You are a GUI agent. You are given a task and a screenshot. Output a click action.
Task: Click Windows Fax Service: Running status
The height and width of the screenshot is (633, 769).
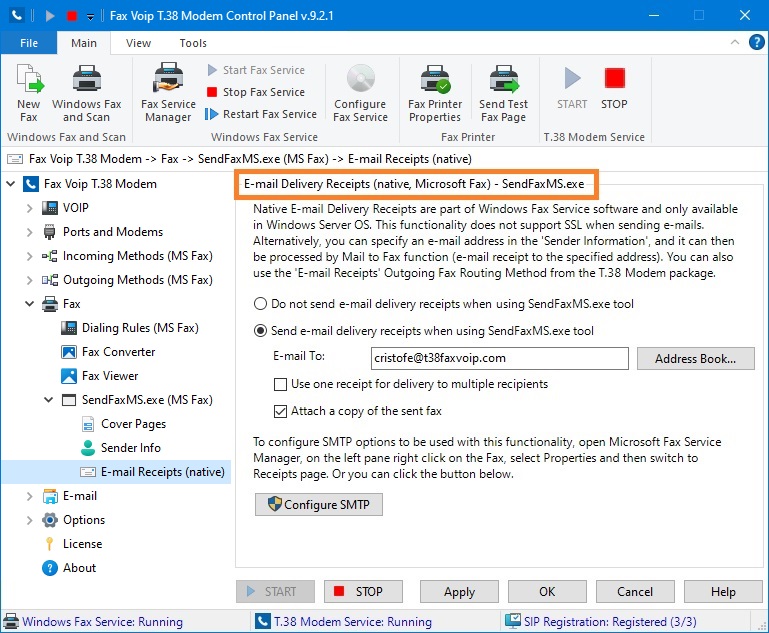point(93,622)
